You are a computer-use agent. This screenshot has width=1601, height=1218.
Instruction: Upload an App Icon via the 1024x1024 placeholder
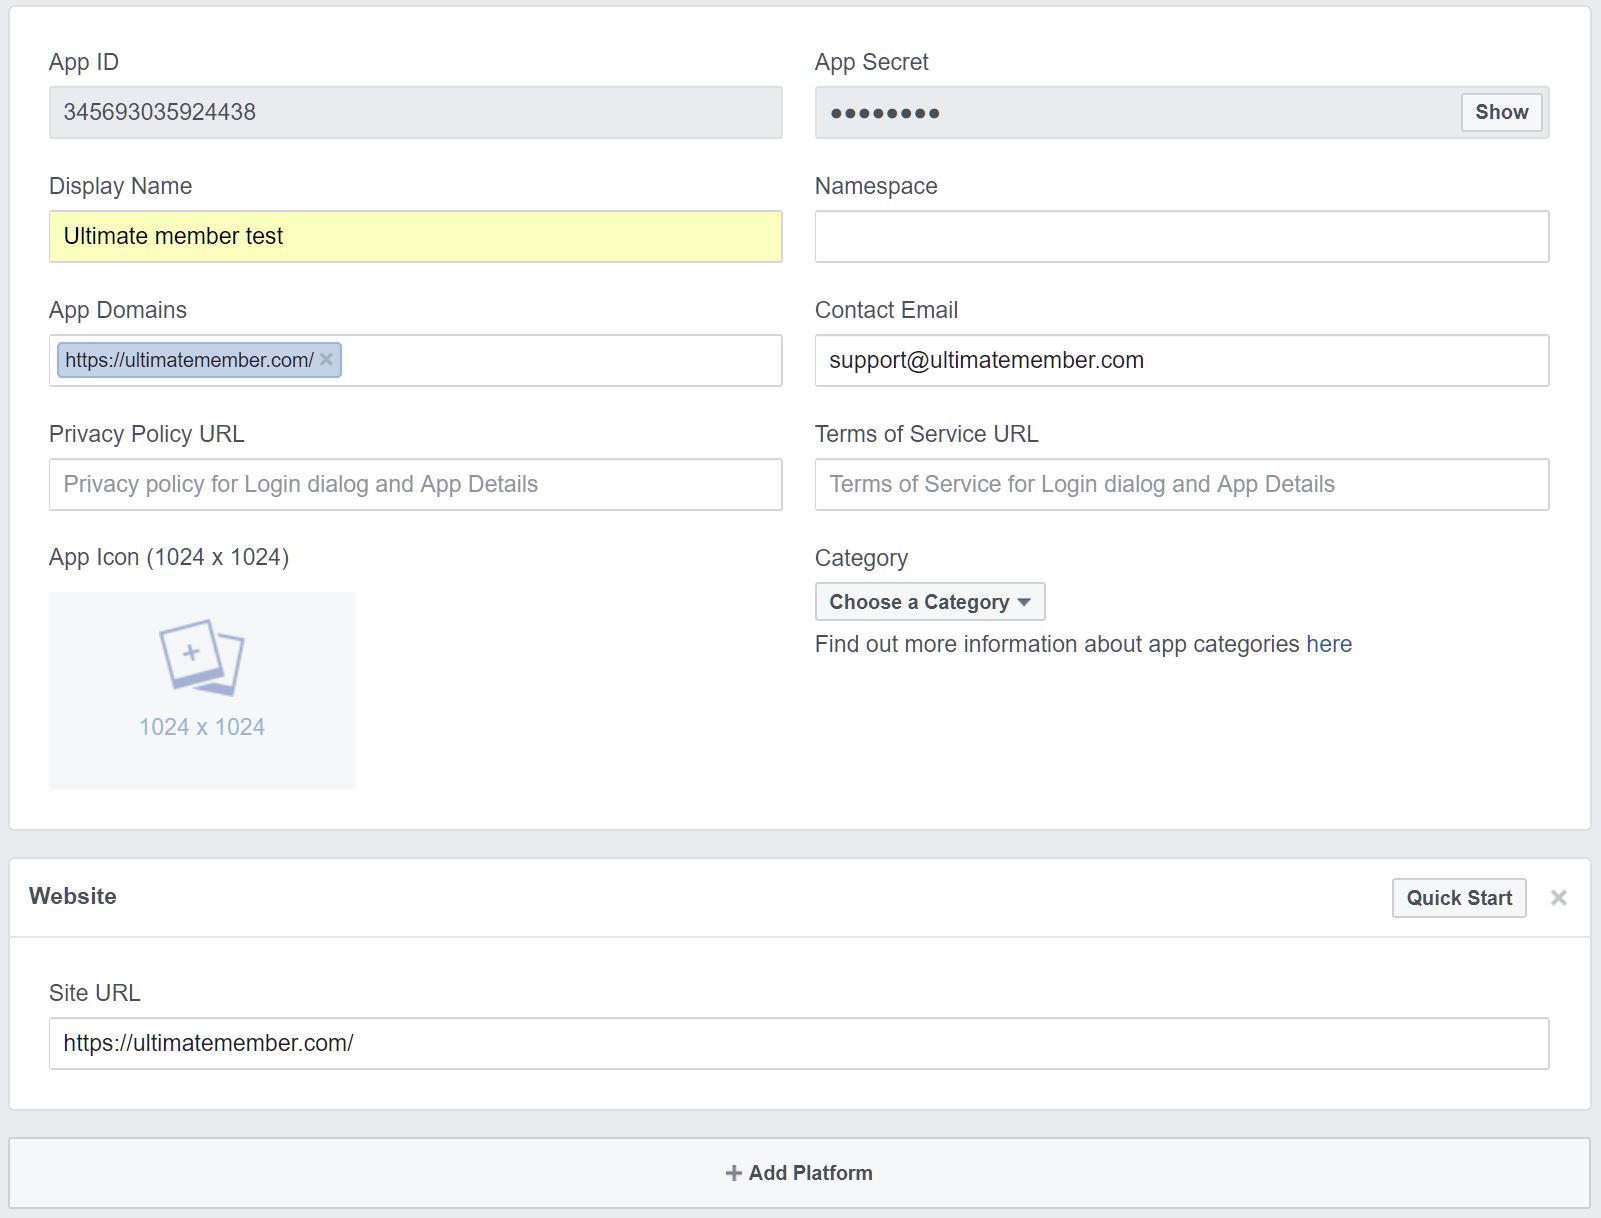pyautogui.click(x=201, y=690)
